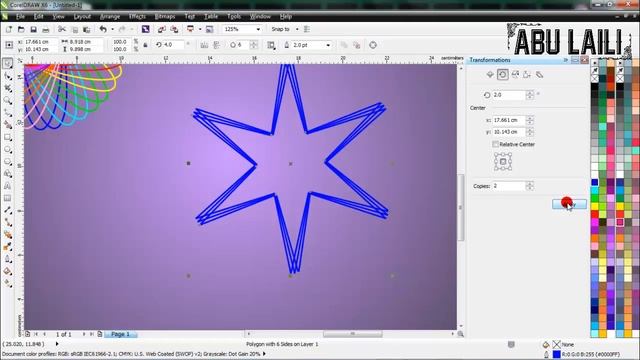Select the Shape tool in the toolbox
The width and height of the screenshot is (640, 360).
coord(8,76)
